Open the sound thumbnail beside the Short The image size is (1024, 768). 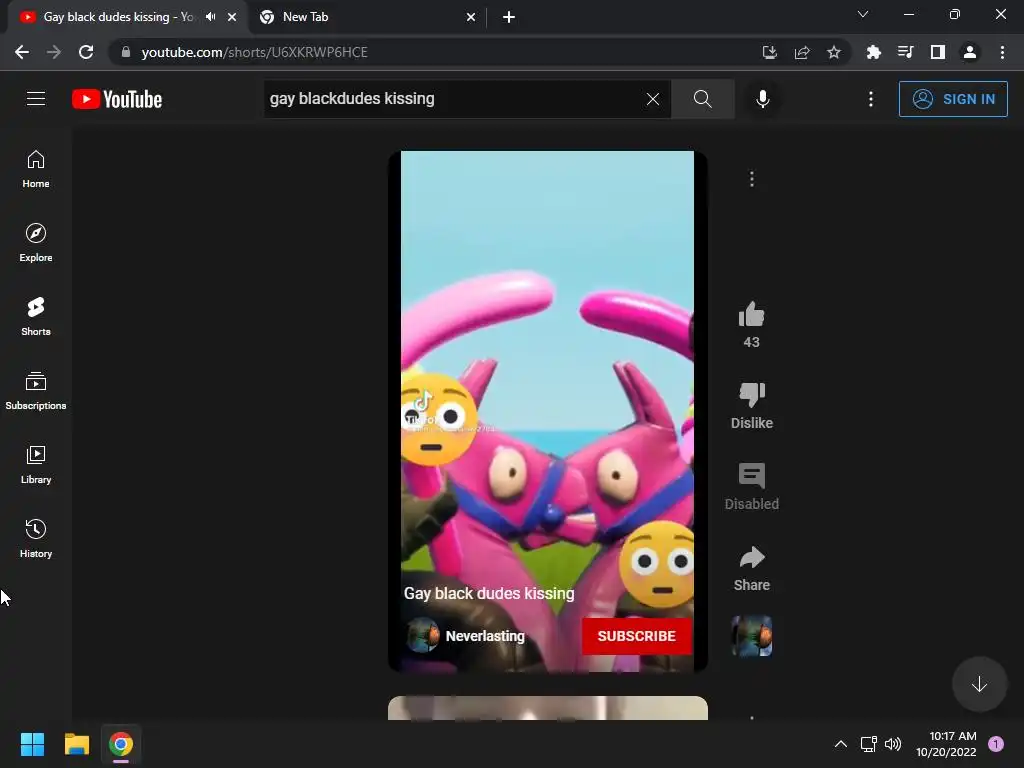click(x=752, y=635)
